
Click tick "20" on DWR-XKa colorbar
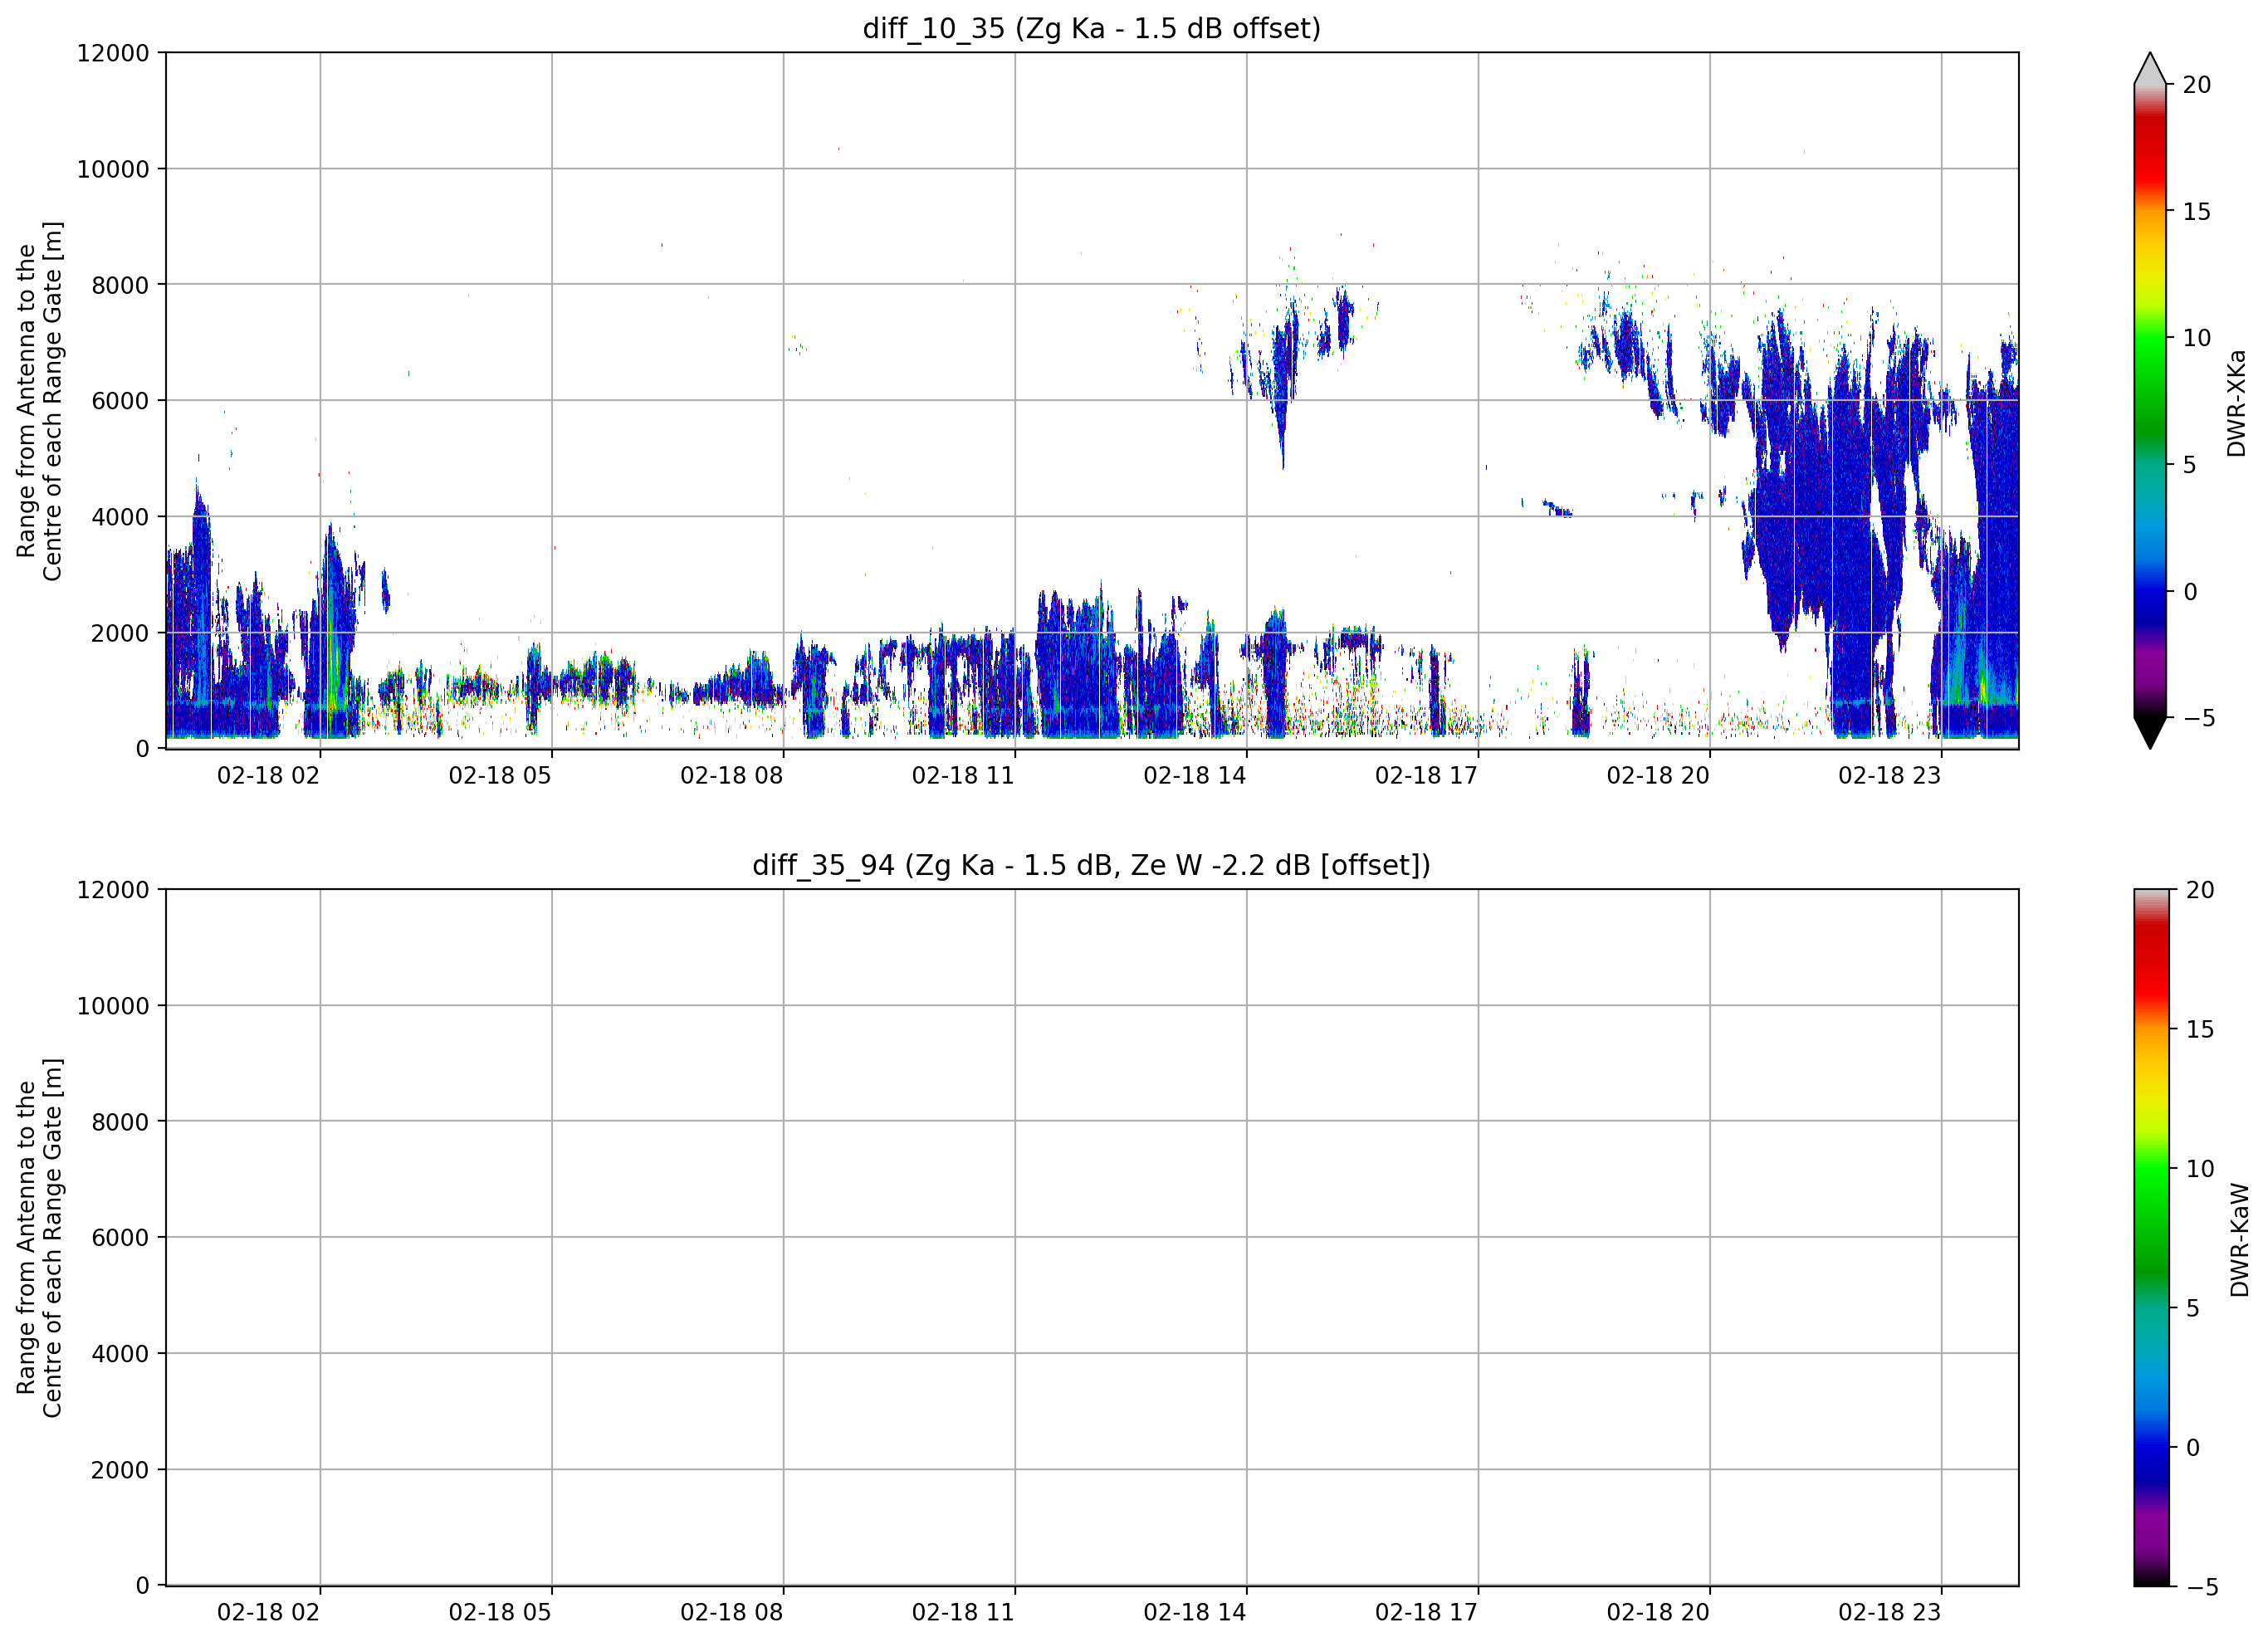[x=2197, y=85]
